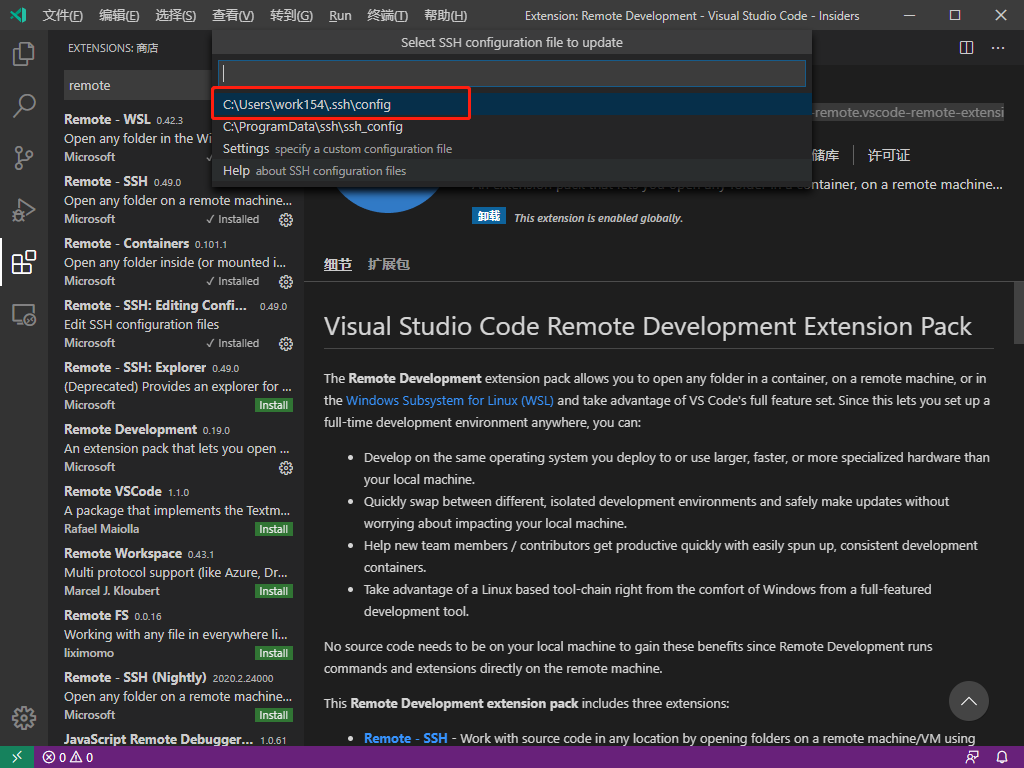Open manage gear for Remote Development extension
The width and height of the screenshot is (1024, 768).
point(286,468)
